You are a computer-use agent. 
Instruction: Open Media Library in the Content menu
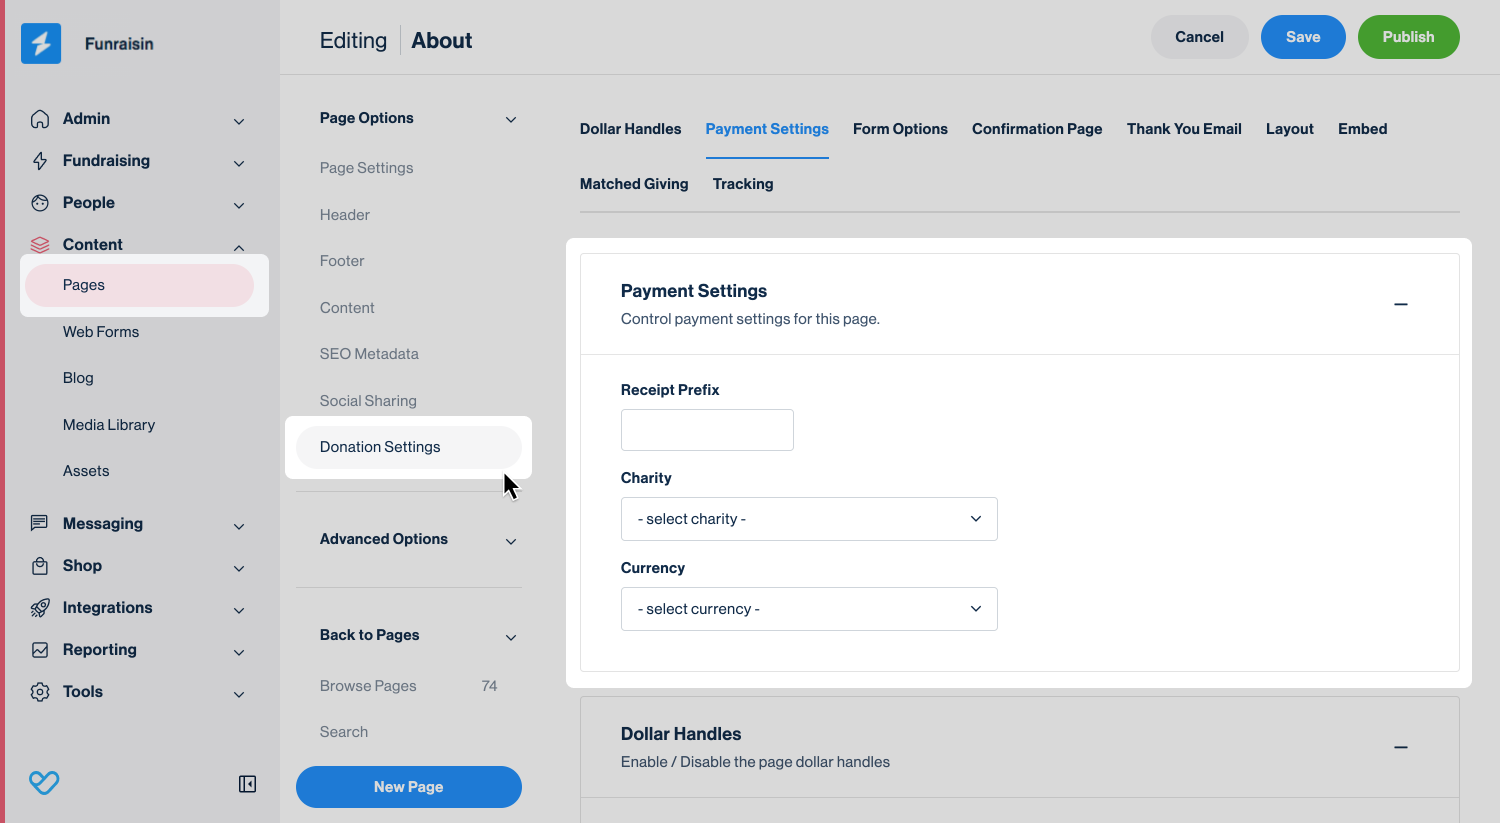coord(109,425)
